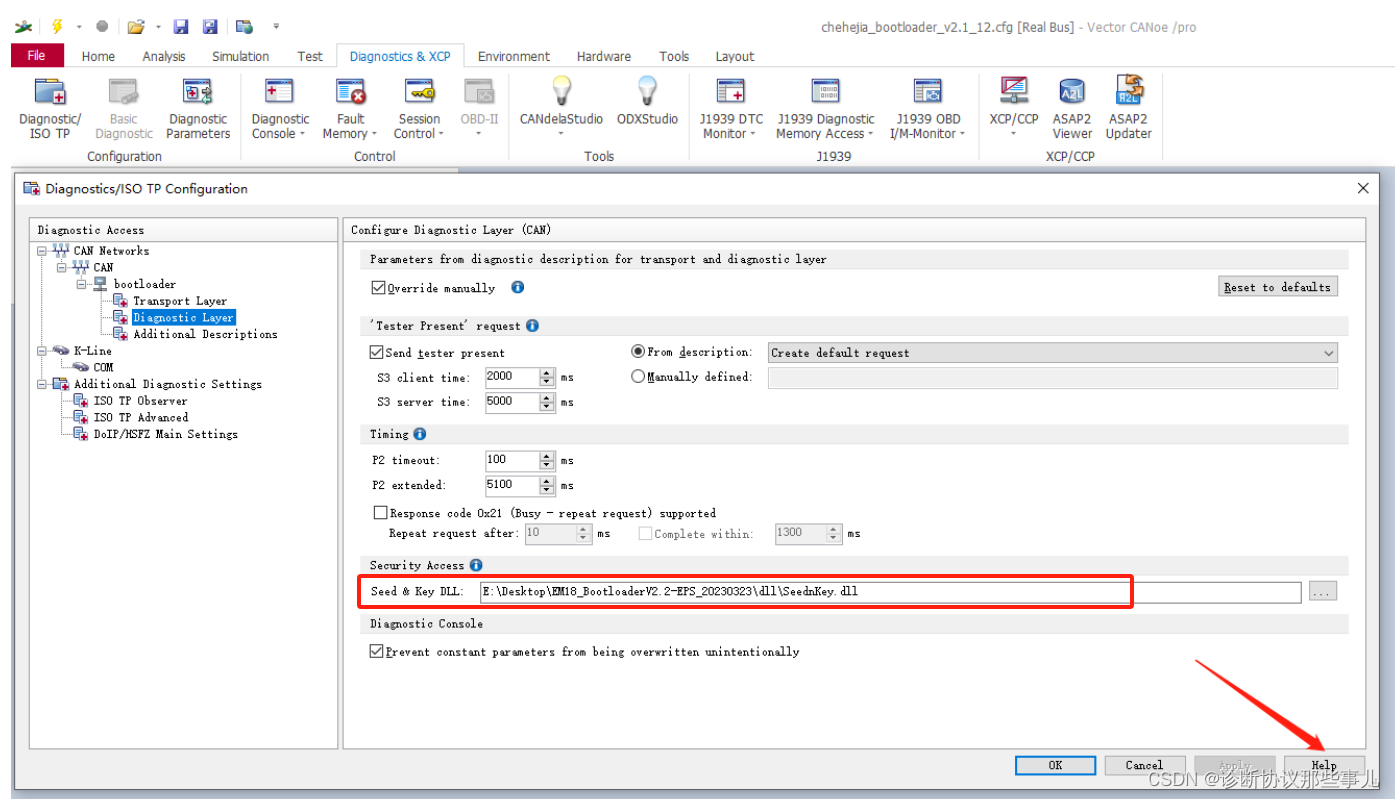Toggle Override manually checkbox
This screenshot has height=799, width=1395.
[x=378, y=288]
